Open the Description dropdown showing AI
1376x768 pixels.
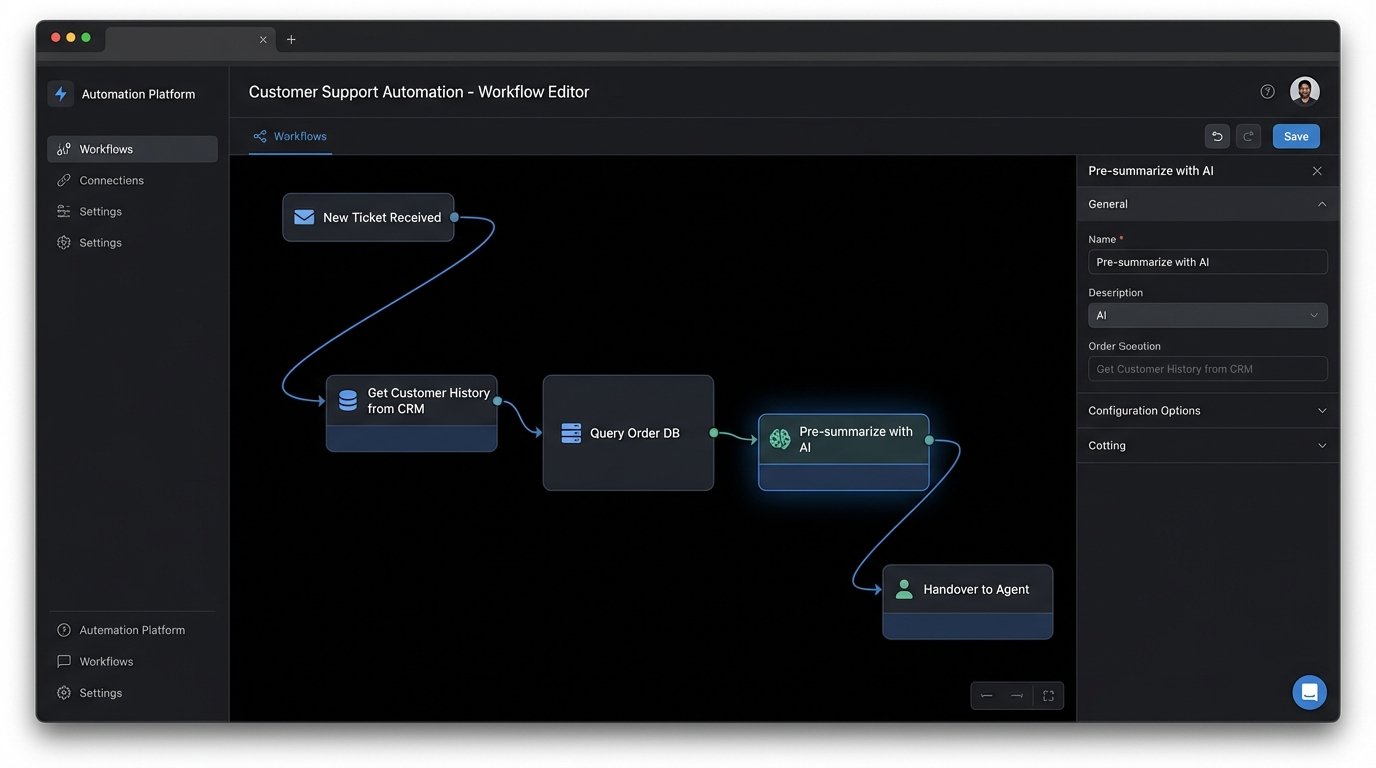[1207, 315]
